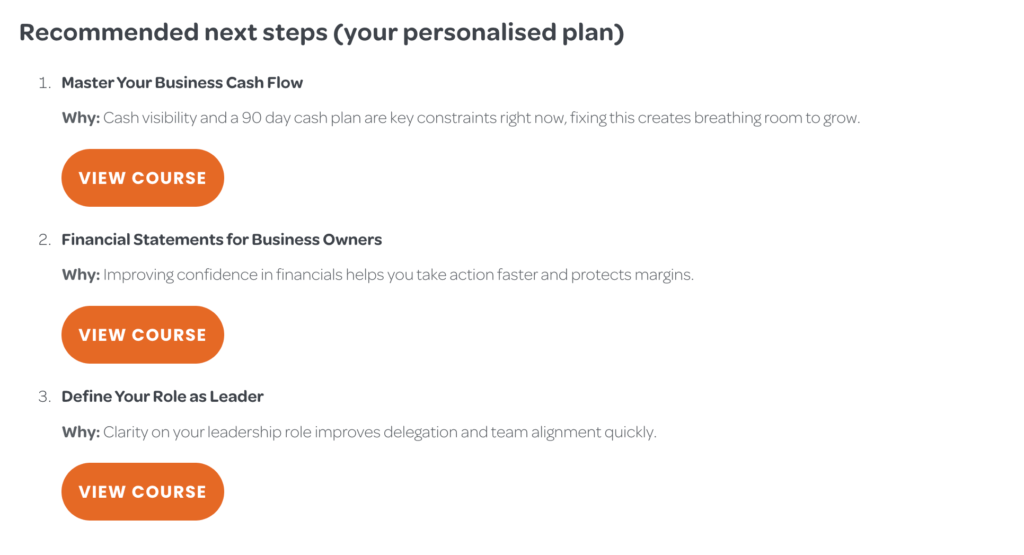
Task: Click the list number 2 marker
Action: pos(44,240)
